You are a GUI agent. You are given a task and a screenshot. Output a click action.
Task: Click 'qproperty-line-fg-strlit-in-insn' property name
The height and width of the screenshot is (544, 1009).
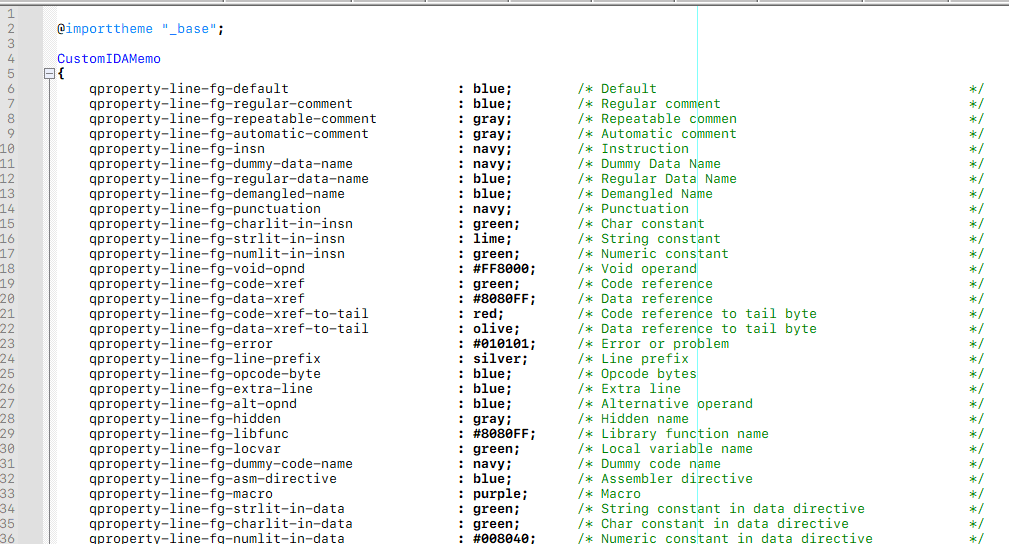[x=217, y=239]
